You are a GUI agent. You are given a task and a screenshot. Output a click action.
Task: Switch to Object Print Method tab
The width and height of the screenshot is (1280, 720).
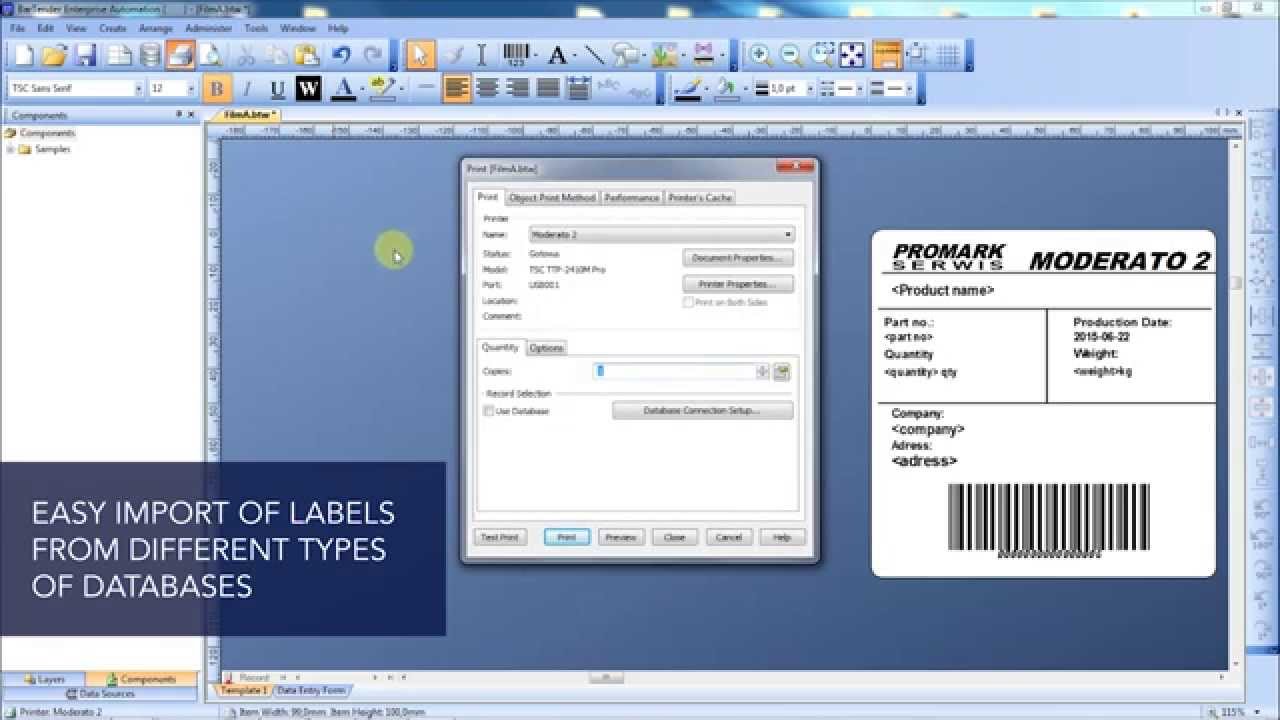(552, 198)
